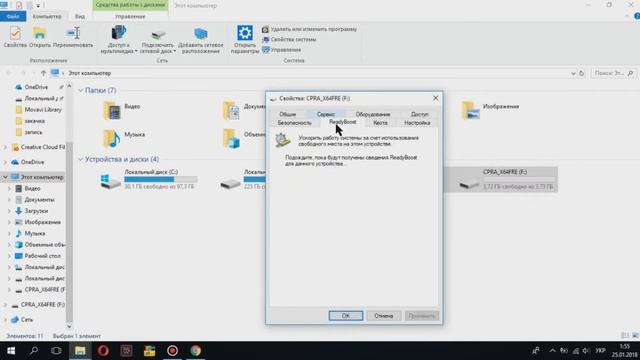
Task: Open Chrome from the taskbar
Action: (x=196, y=351)
